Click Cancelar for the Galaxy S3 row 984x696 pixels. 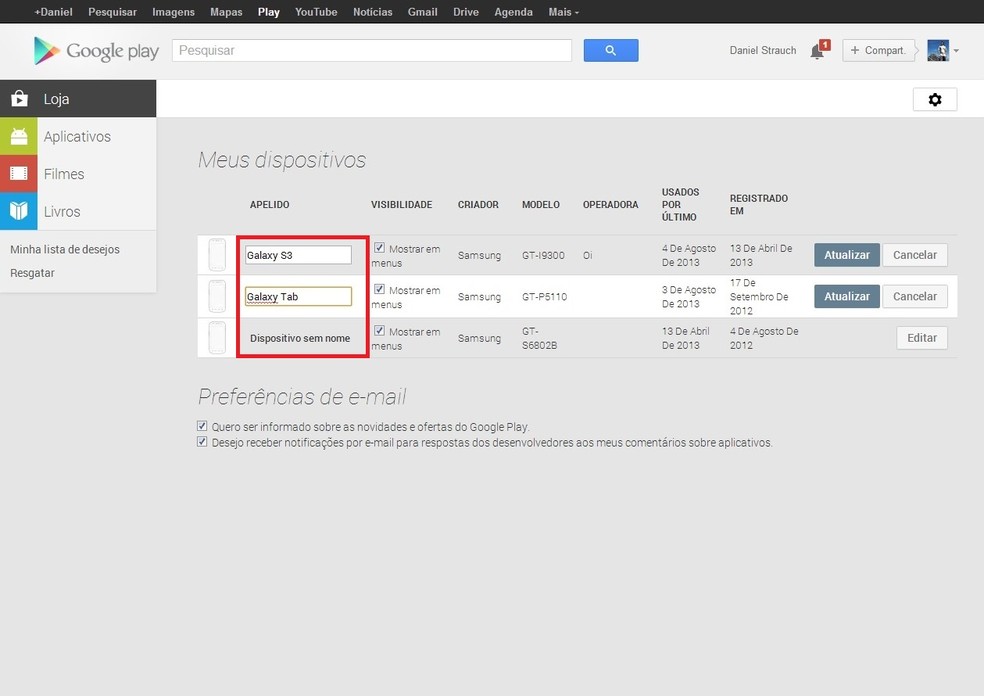[915, 255]
